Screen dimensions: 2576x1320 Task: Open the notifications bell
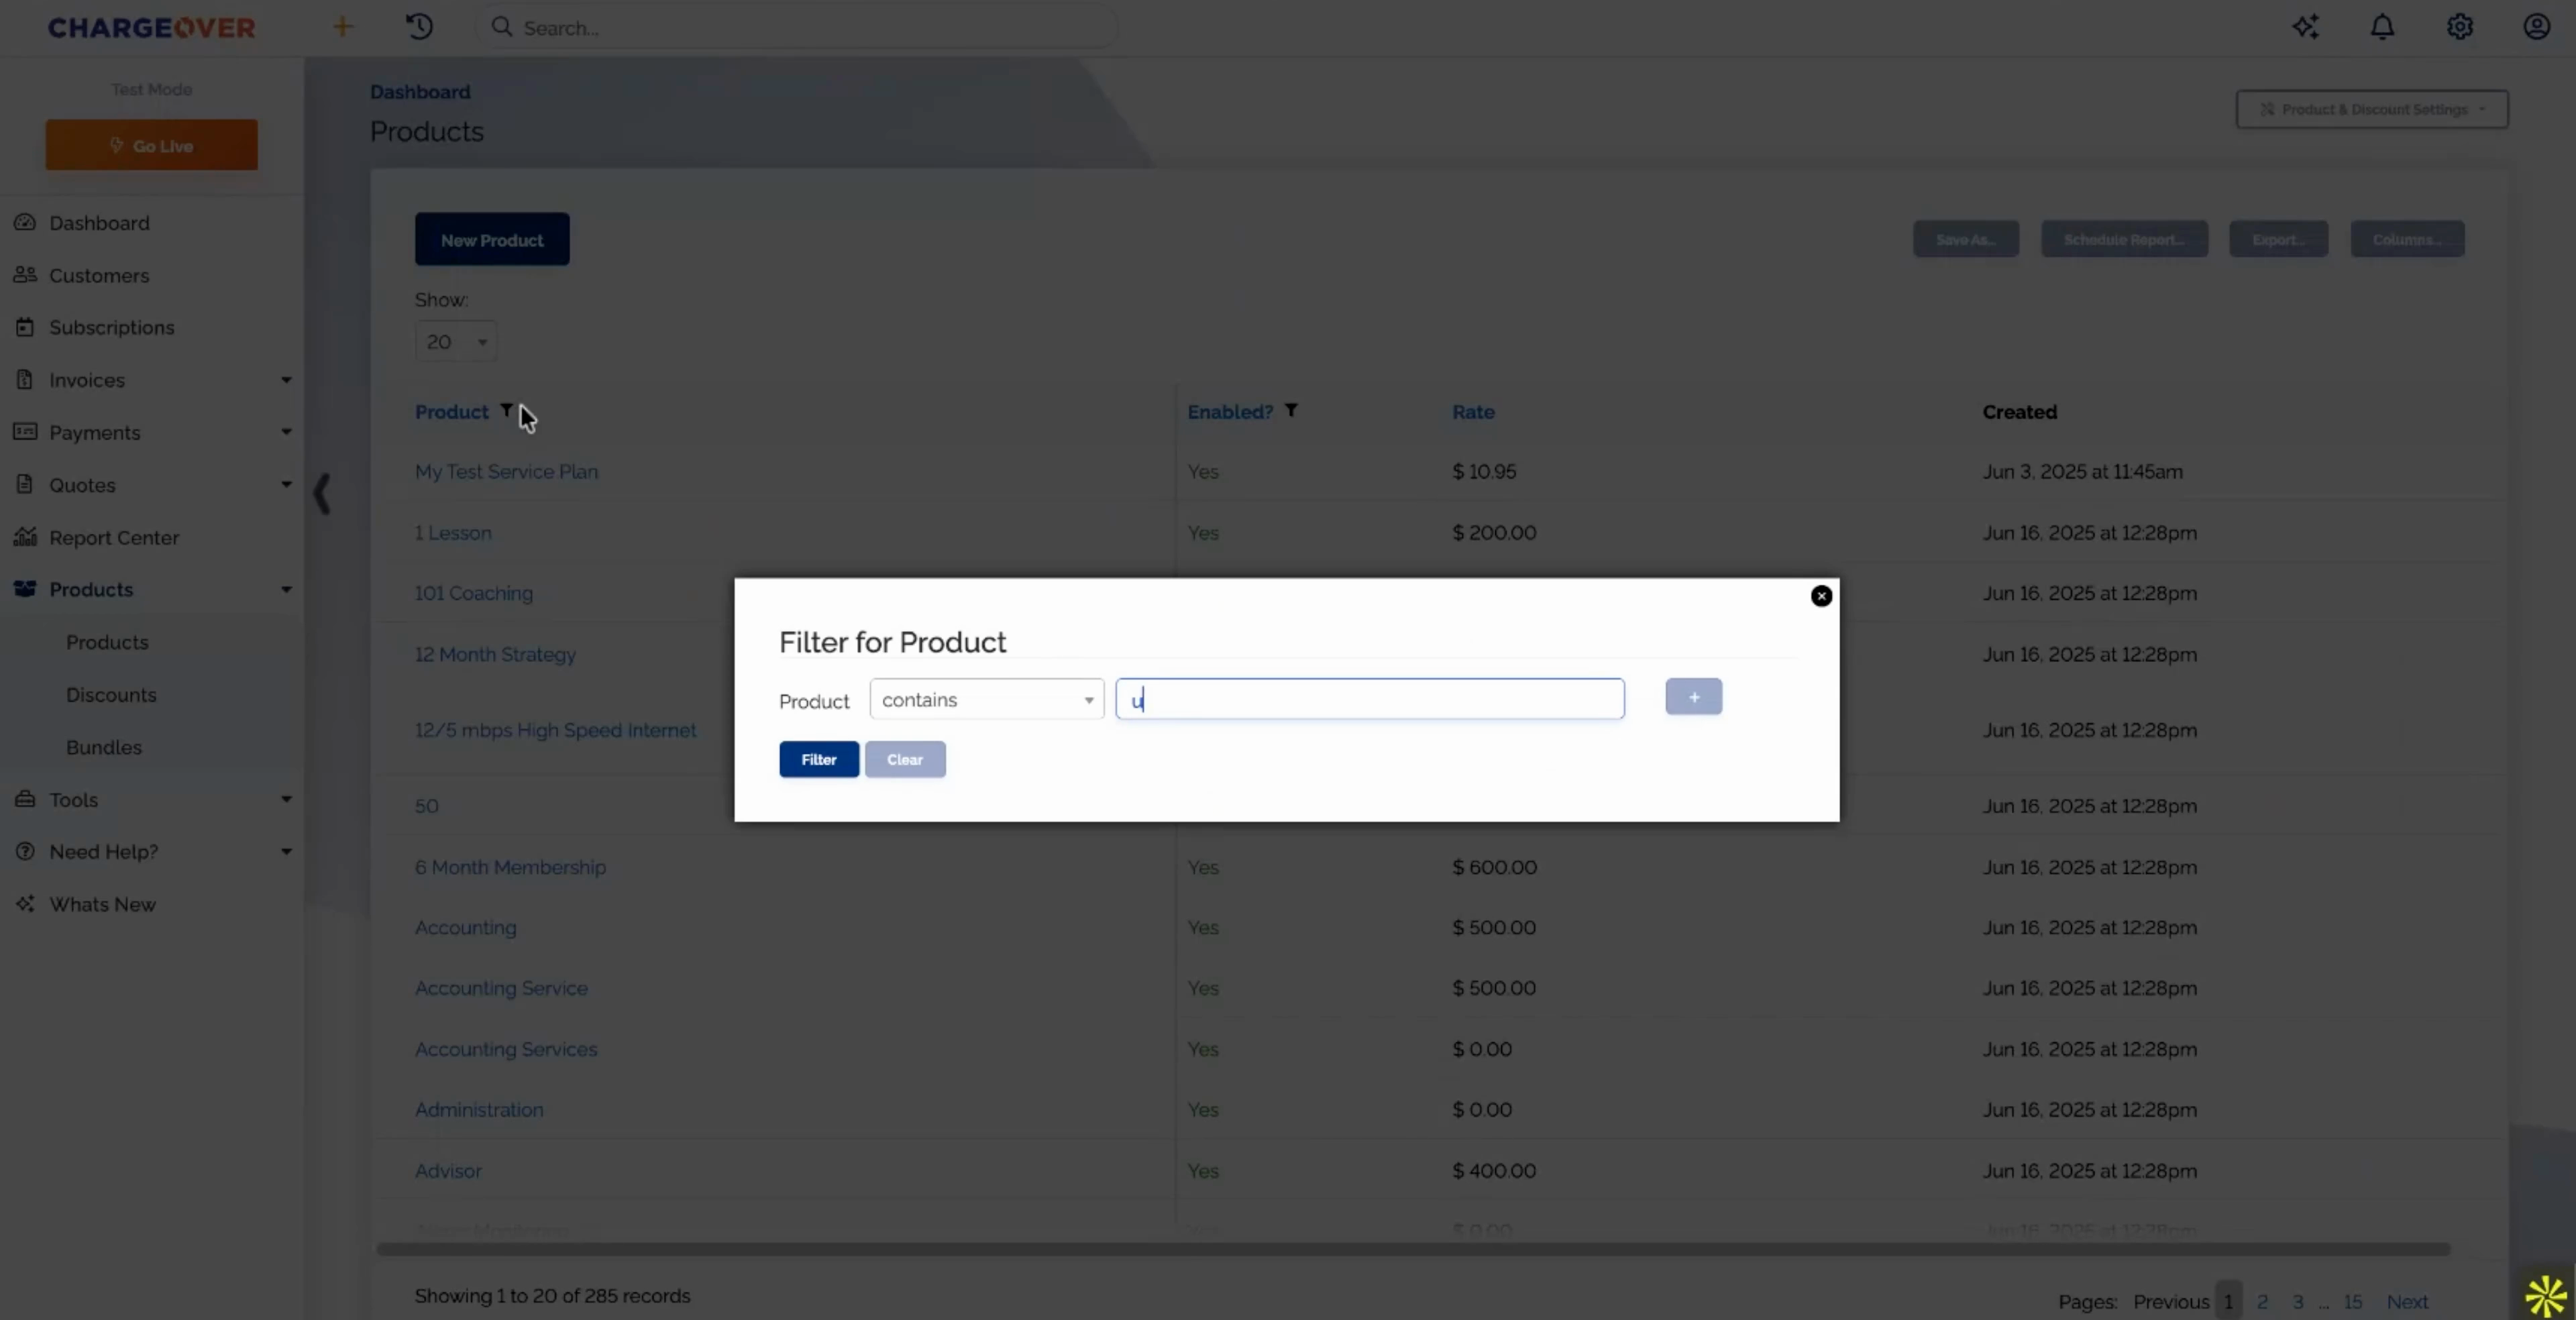2383,27
